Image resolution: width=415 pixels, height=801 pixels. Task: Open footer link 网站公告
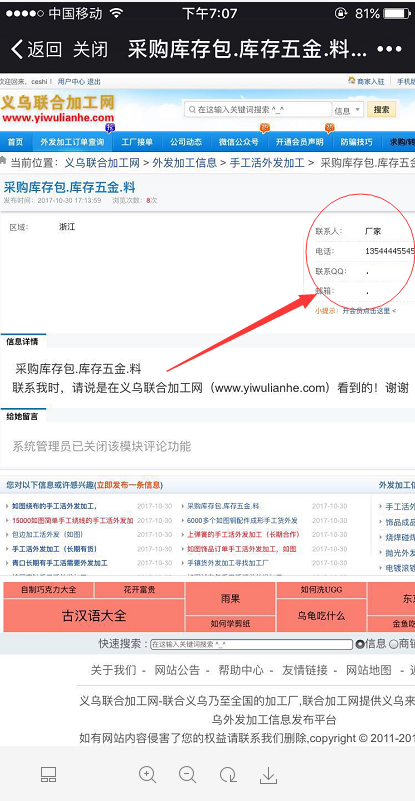pos(177,670)
